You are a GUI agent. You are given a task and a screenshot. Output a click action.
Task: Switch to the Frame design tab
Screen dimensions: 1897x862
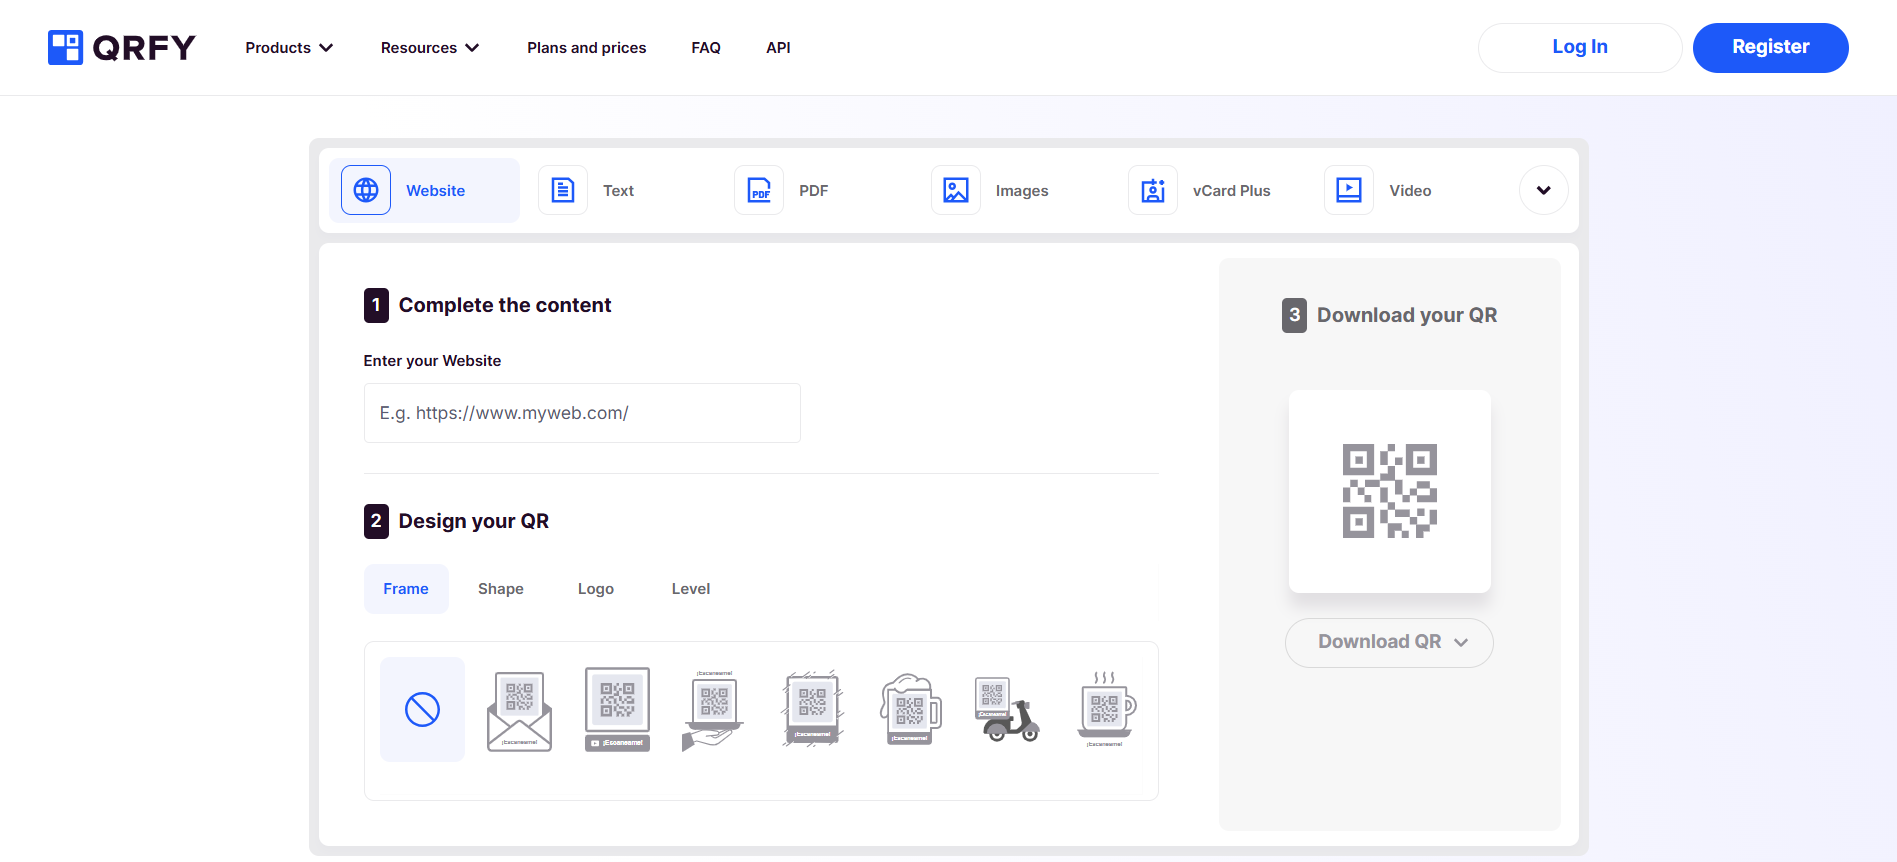(406, 589)
